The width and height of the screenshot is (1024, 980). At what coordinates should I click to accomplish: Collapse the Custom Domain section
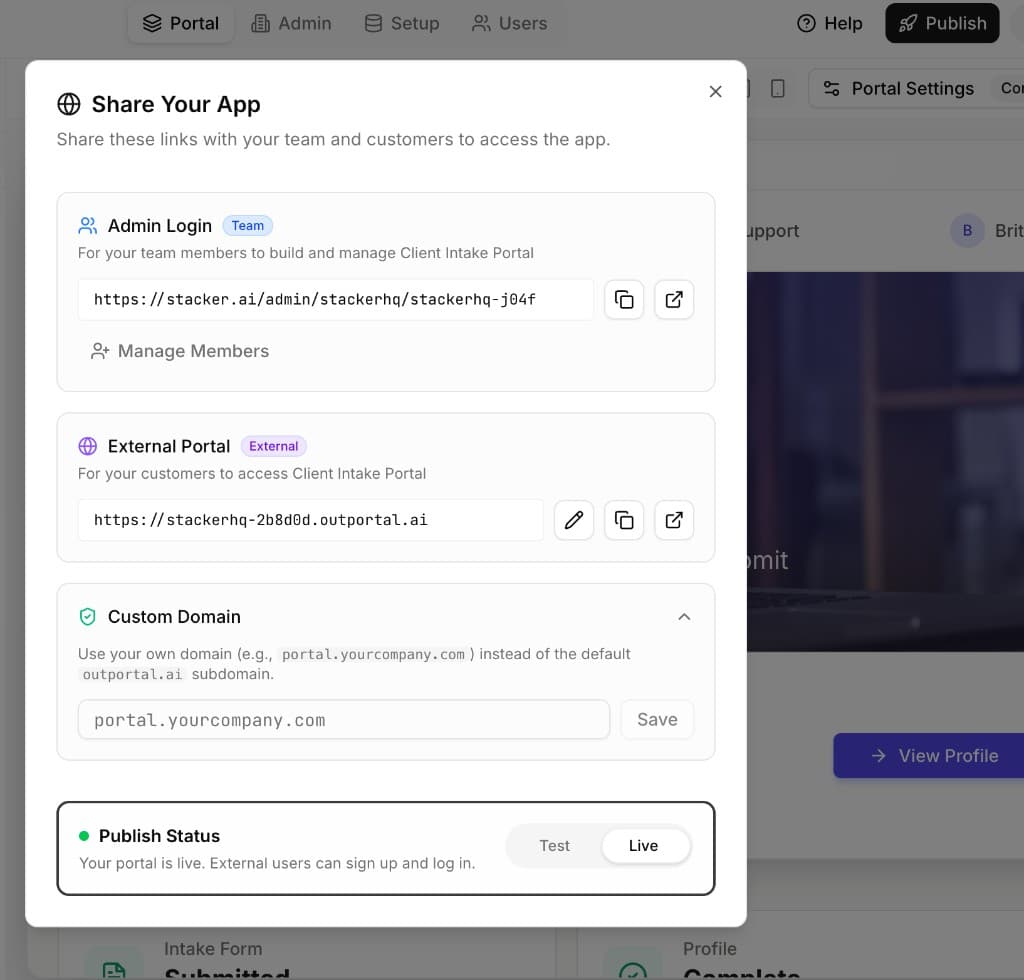[x=684, y=617]
